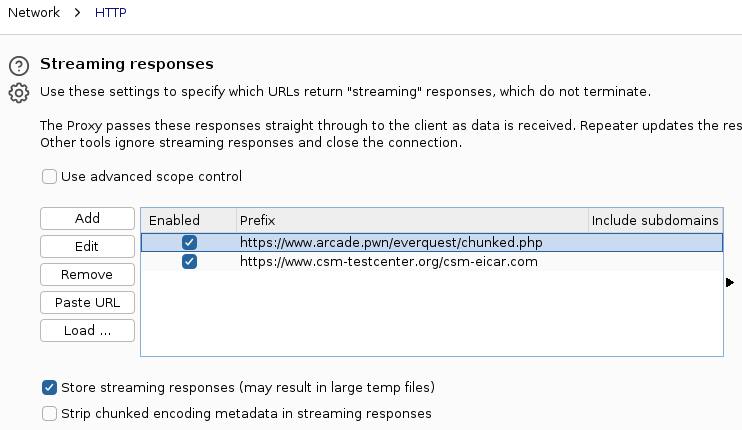The width and height of the screenshot is (742, 430).
Task: Sort by the Prefix column header
Action: 412,220
